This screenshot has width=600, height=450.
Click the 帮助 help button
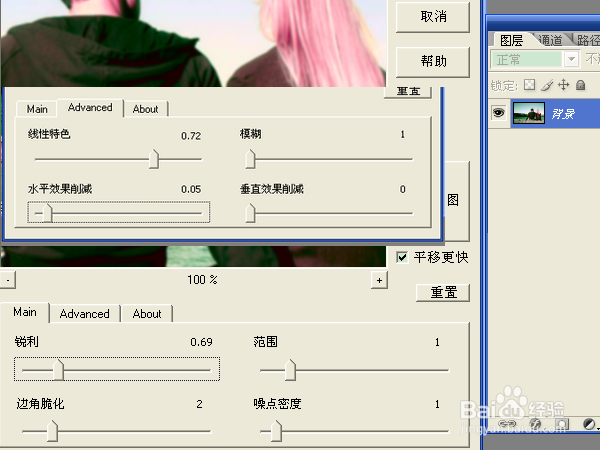[x=433, y=62]
